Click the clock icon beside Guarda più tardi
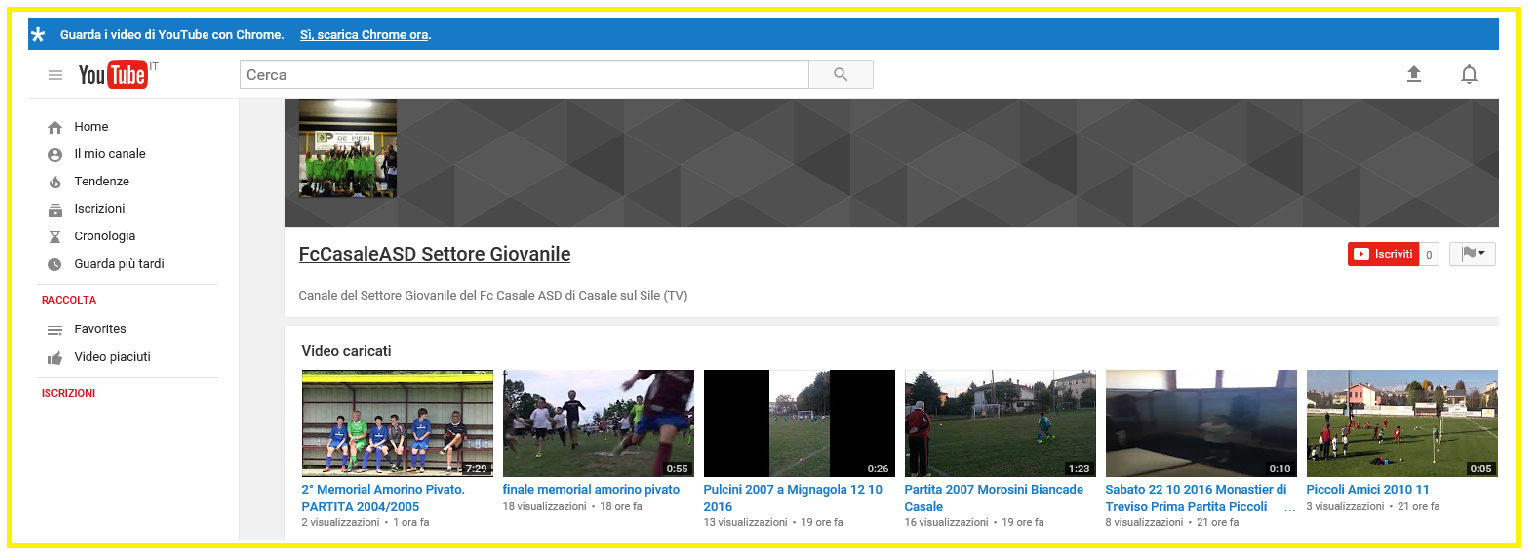1529x556 pixels. click(55, 264)
